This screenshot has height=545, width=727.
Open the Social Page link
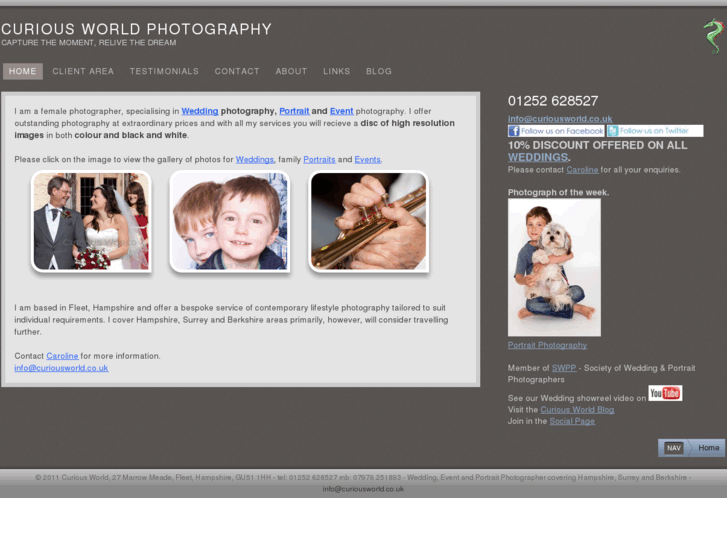click(572, 421)
